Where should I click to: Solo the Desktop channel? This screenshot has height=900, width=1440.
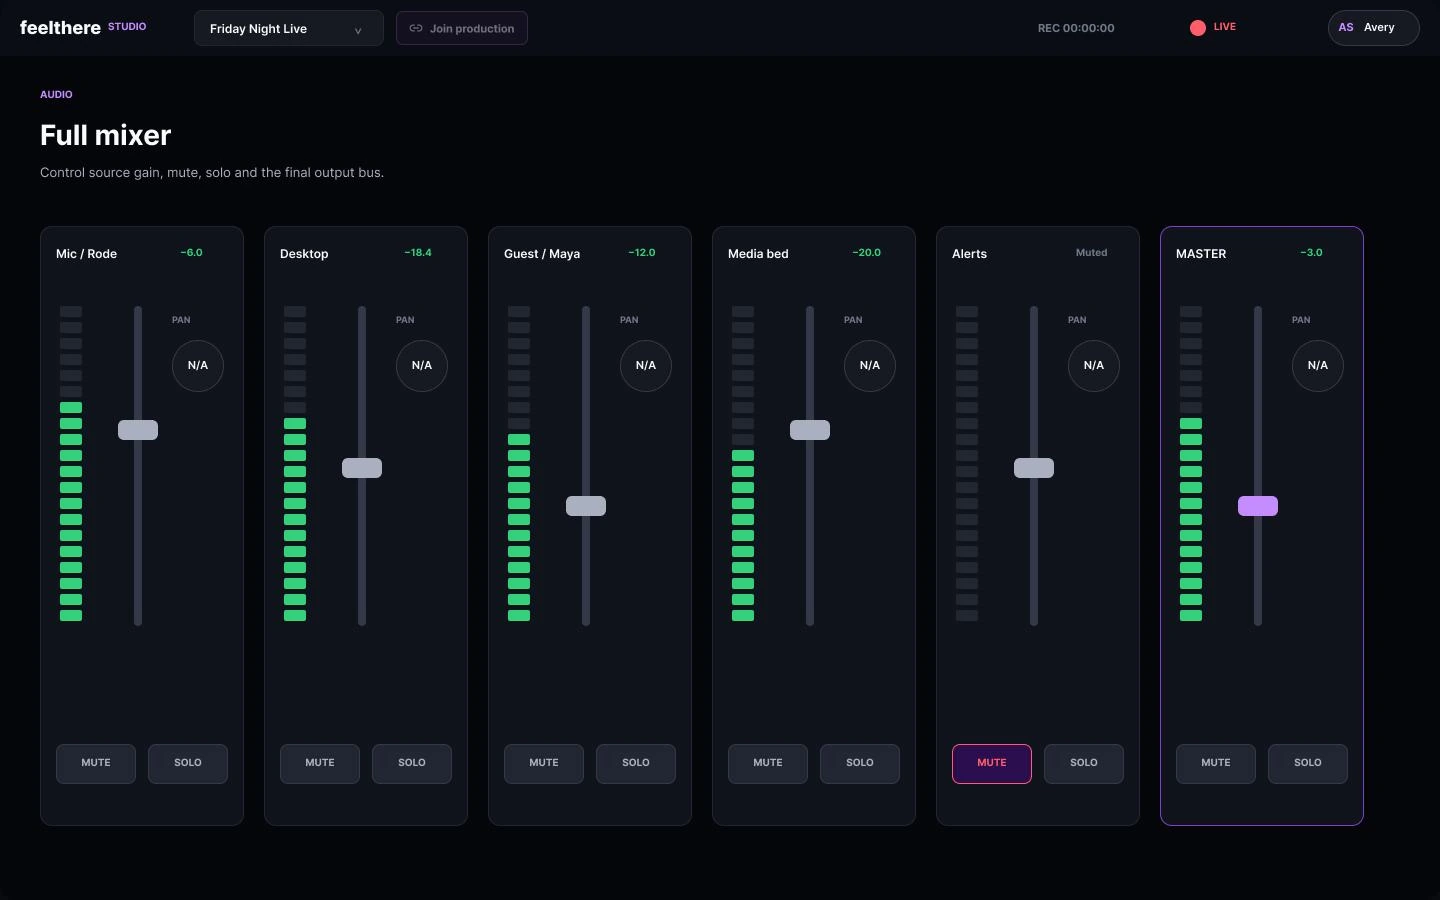pyautogui.click(x=412, y=763)
